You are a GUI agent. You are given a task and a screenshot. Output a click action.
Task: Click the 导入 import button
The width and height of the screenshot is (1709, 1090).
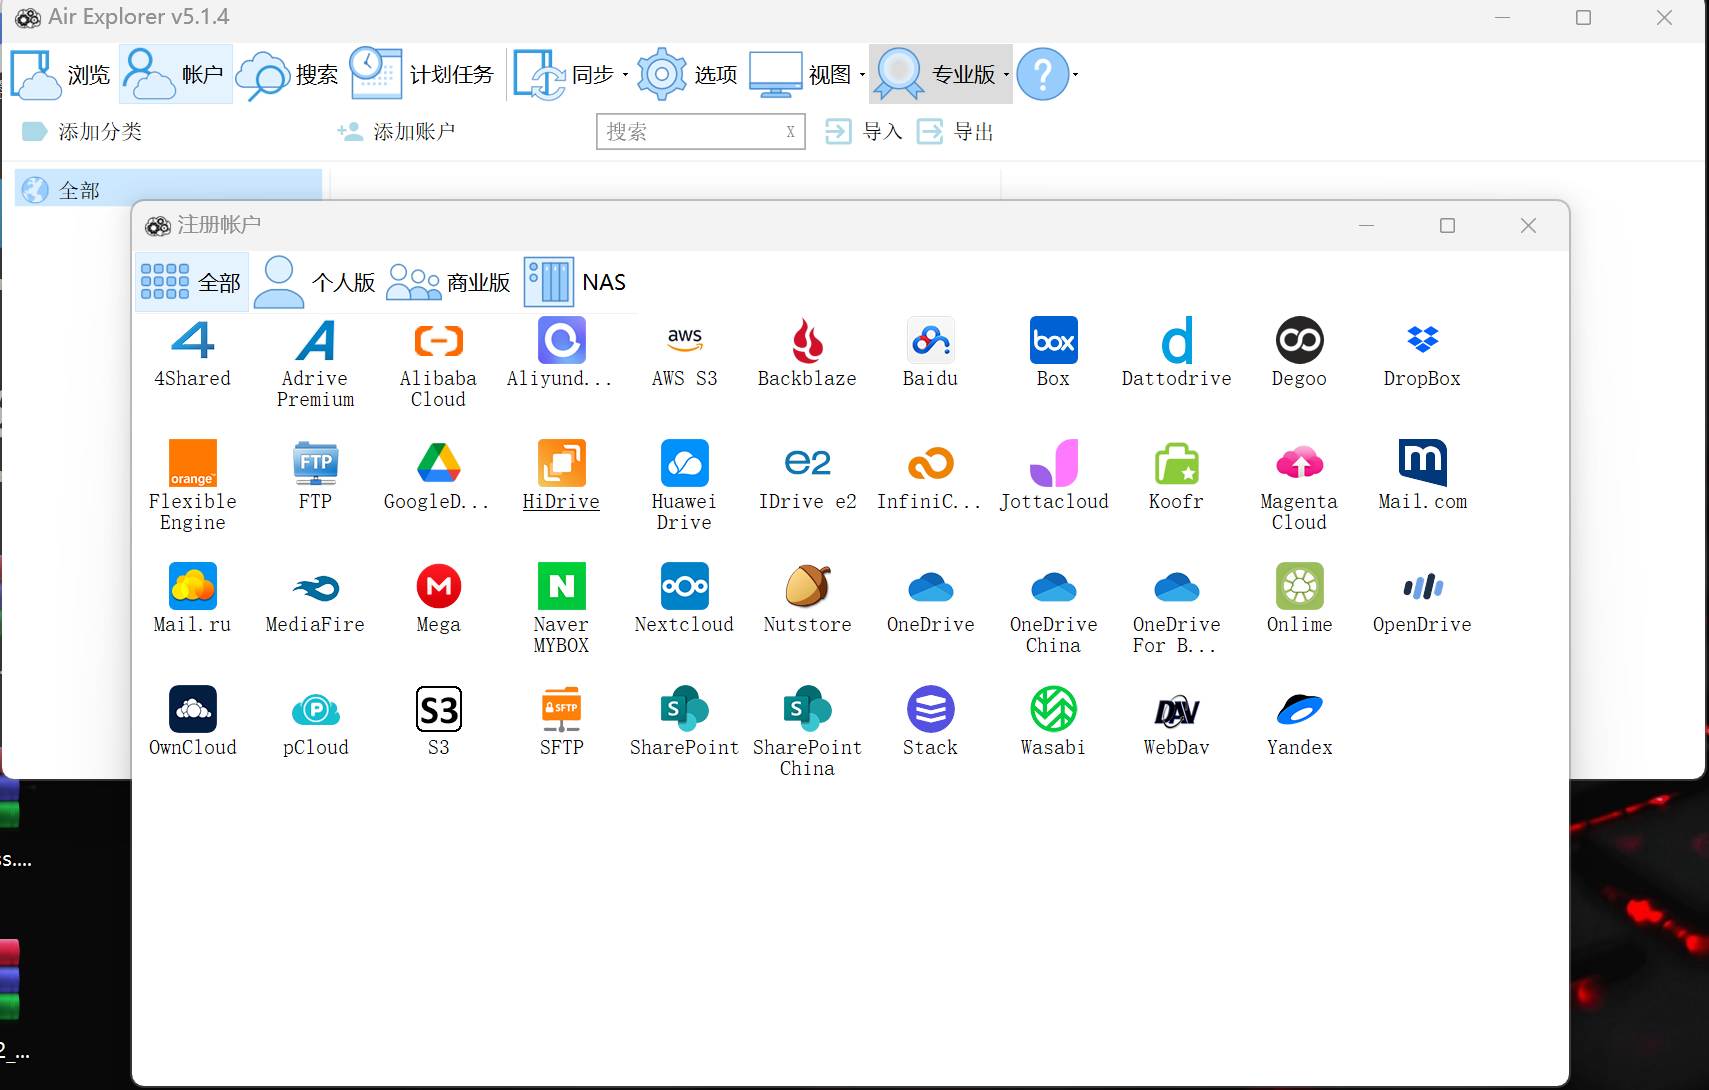(864, 132)
